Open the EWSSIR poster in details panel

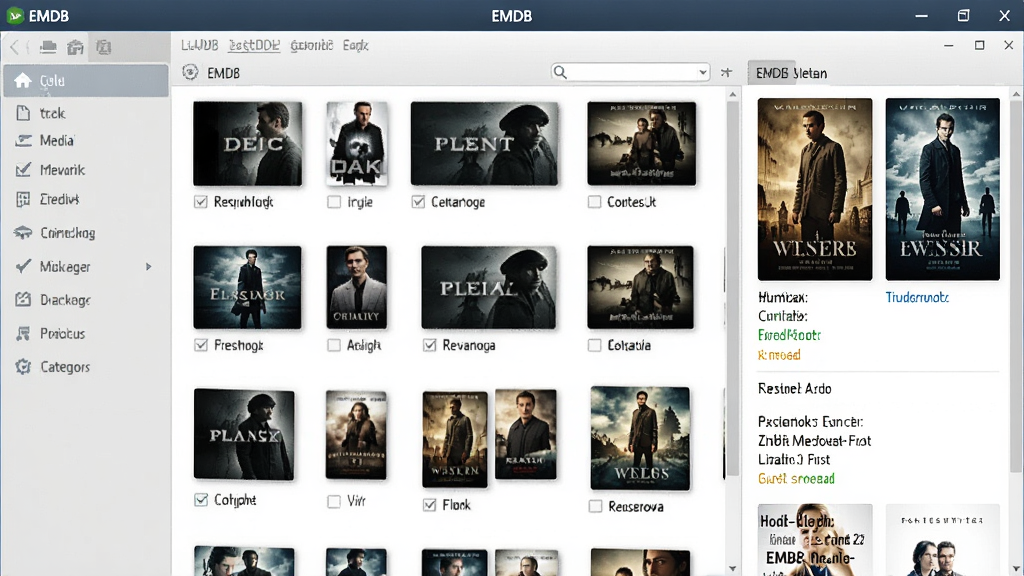click(942, 189)
